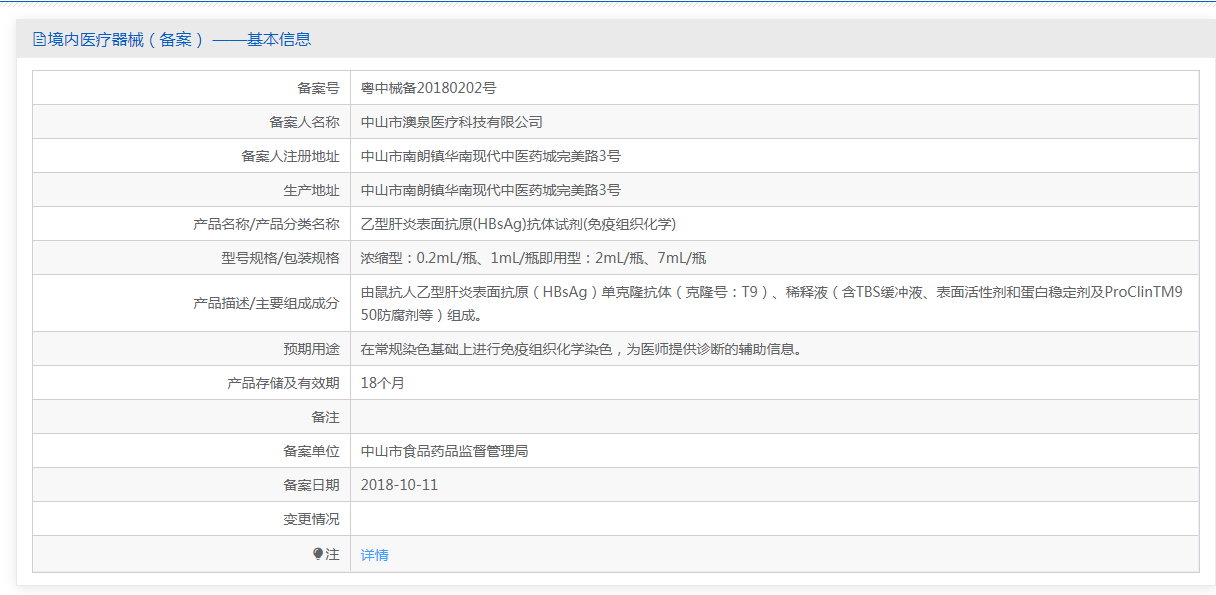Click the 变更情况 label
This screenshot has height=595, width=1216.
pos(311,519)
